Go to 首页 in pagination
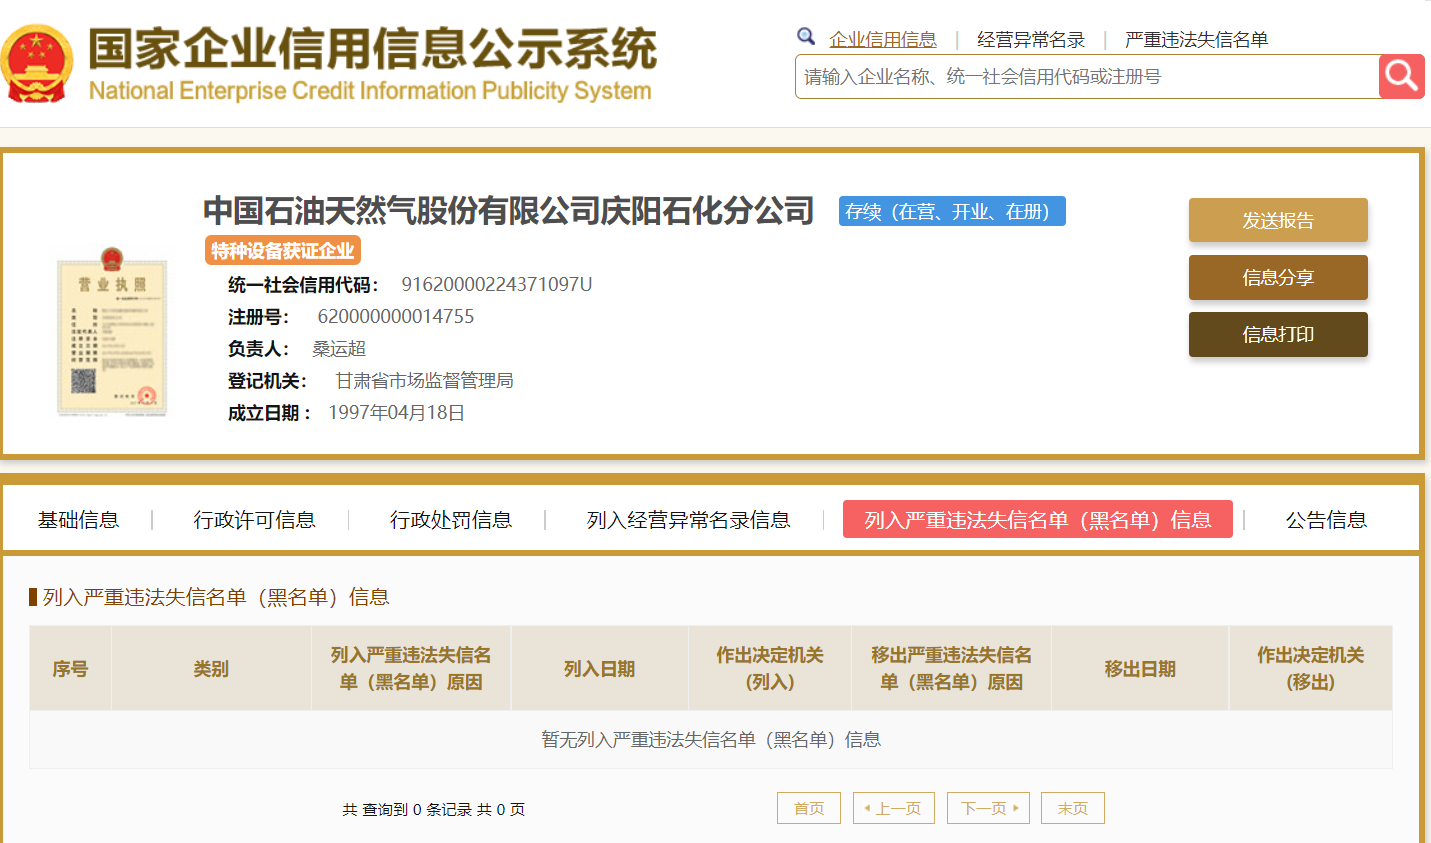1431x843 pixels. tap(809, 808)
